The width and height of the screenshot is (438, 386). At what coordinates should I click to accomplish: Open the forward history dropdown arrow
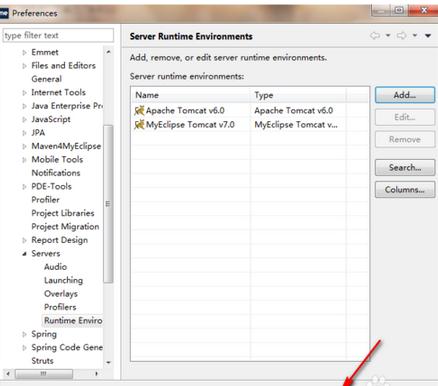(x=415, y=35)
